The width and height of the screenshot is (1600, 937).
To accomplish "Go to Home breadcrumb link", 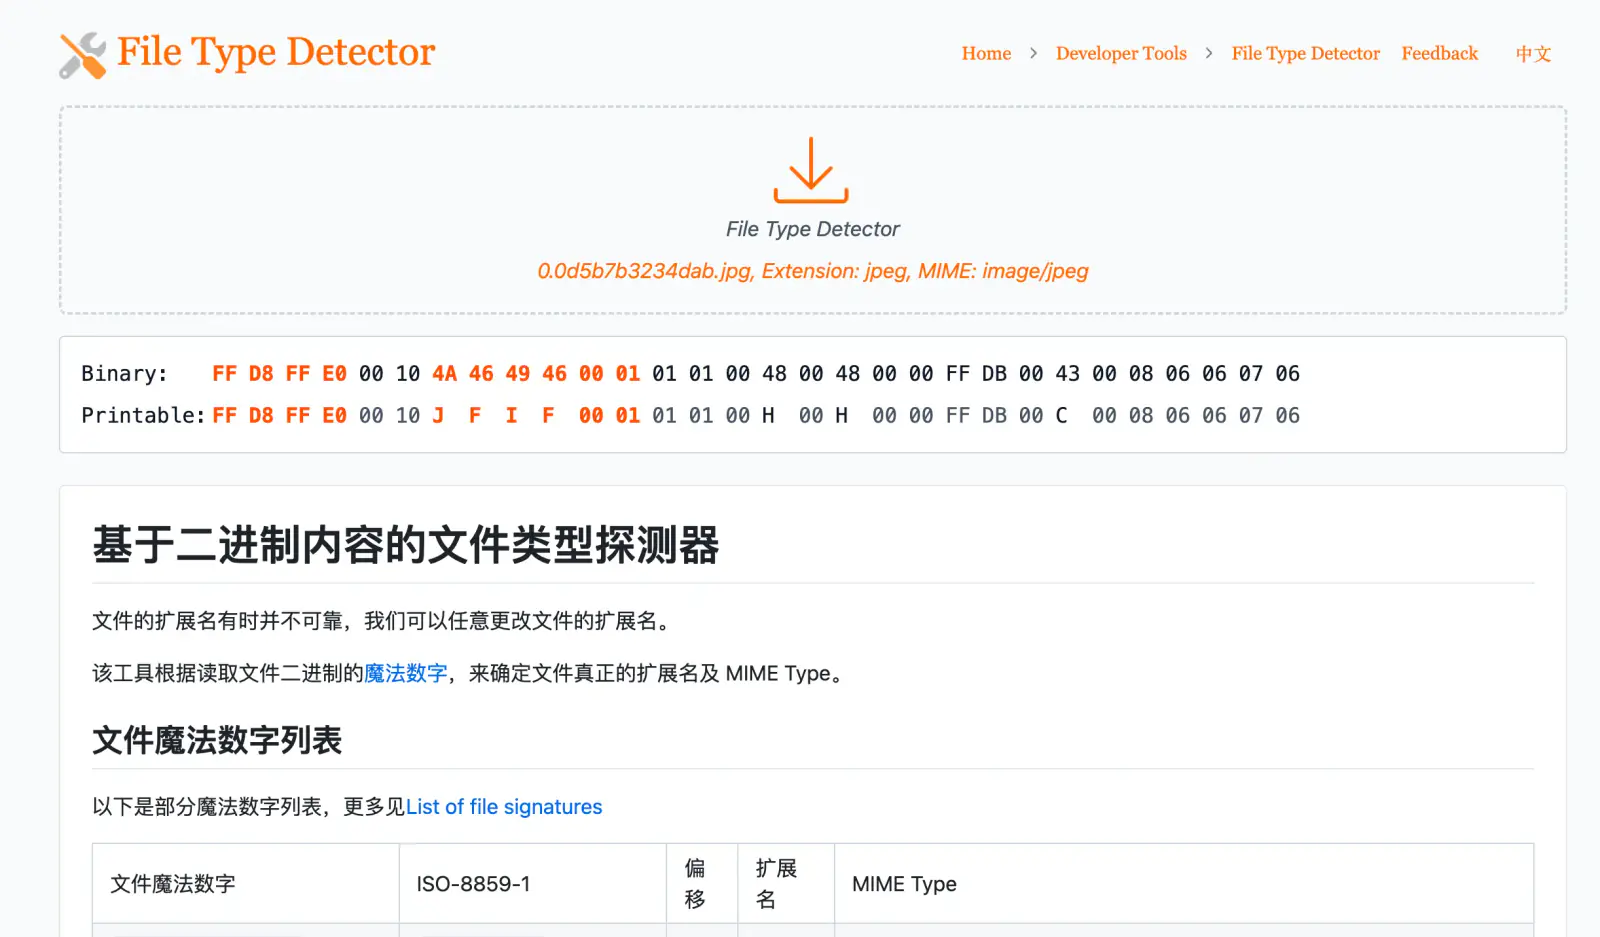I will click(x=986, y=54).
